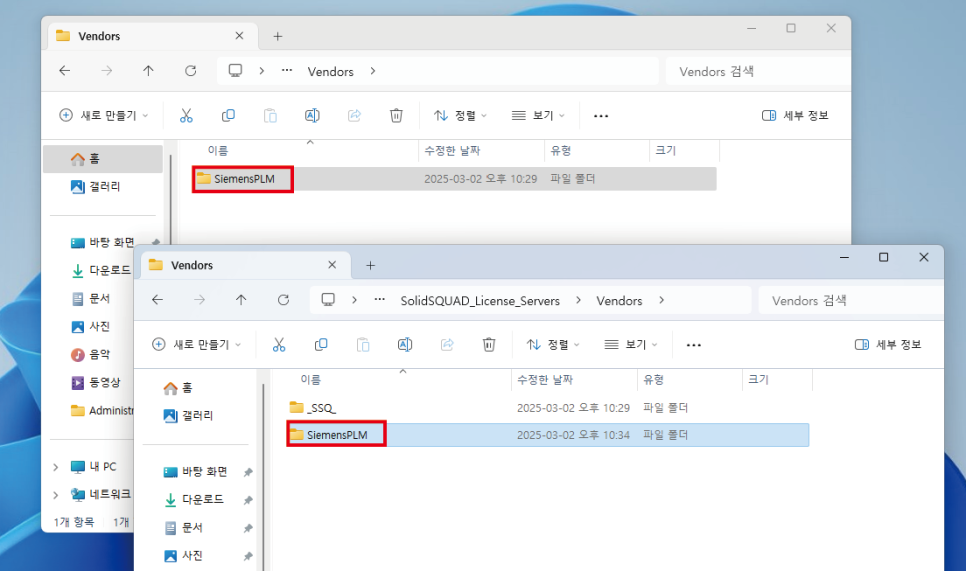Select _SSQ_ folder in front window
The image size is (966, 571).
coord(548,408)
